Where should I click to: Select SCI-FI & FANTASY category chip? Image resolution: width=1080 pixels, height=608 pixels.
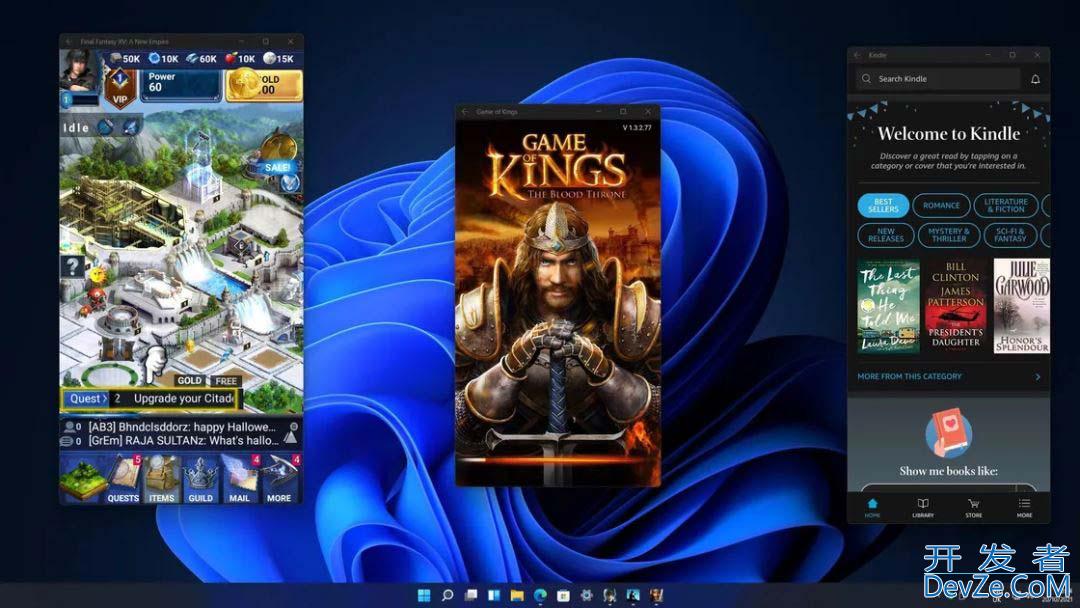tap(1010, 235)
